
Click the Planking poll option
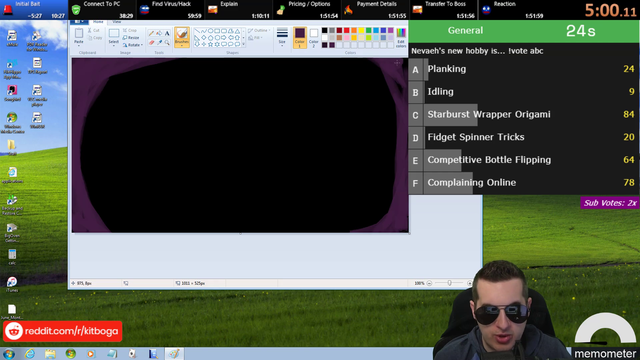click(524, 69)
